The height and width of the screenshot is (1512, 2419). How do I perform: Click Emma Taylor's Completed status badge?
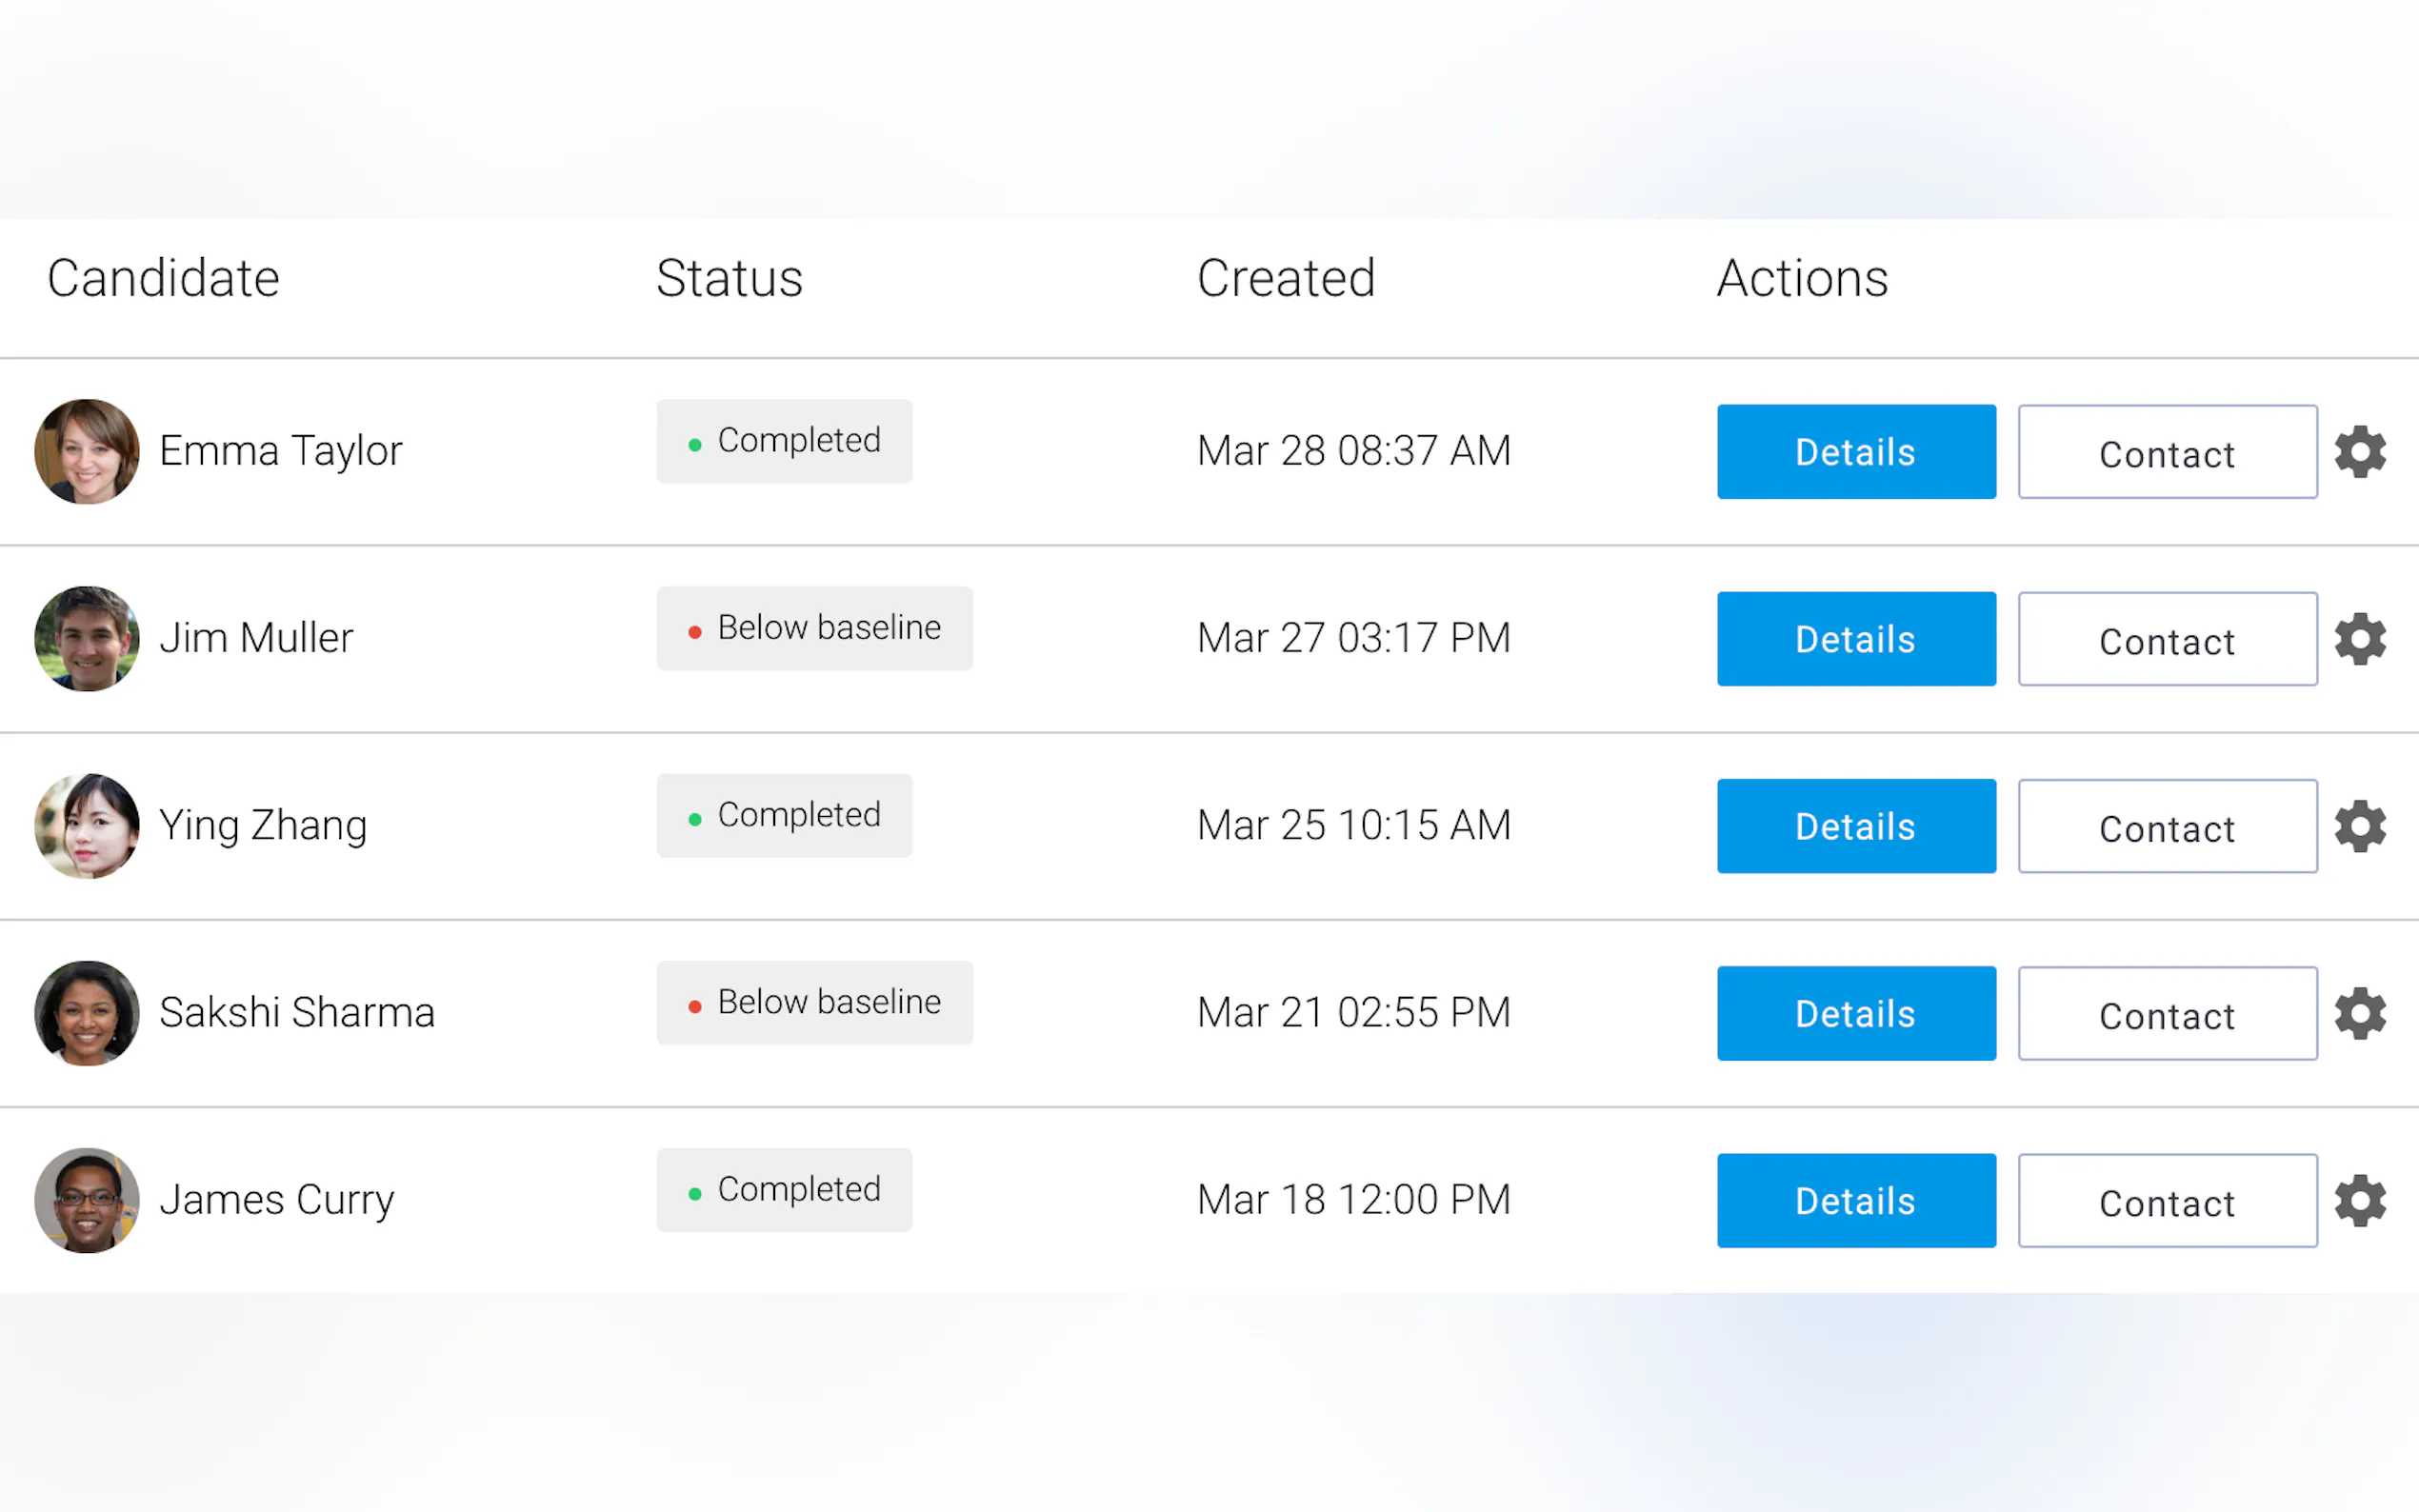[784, 441]
